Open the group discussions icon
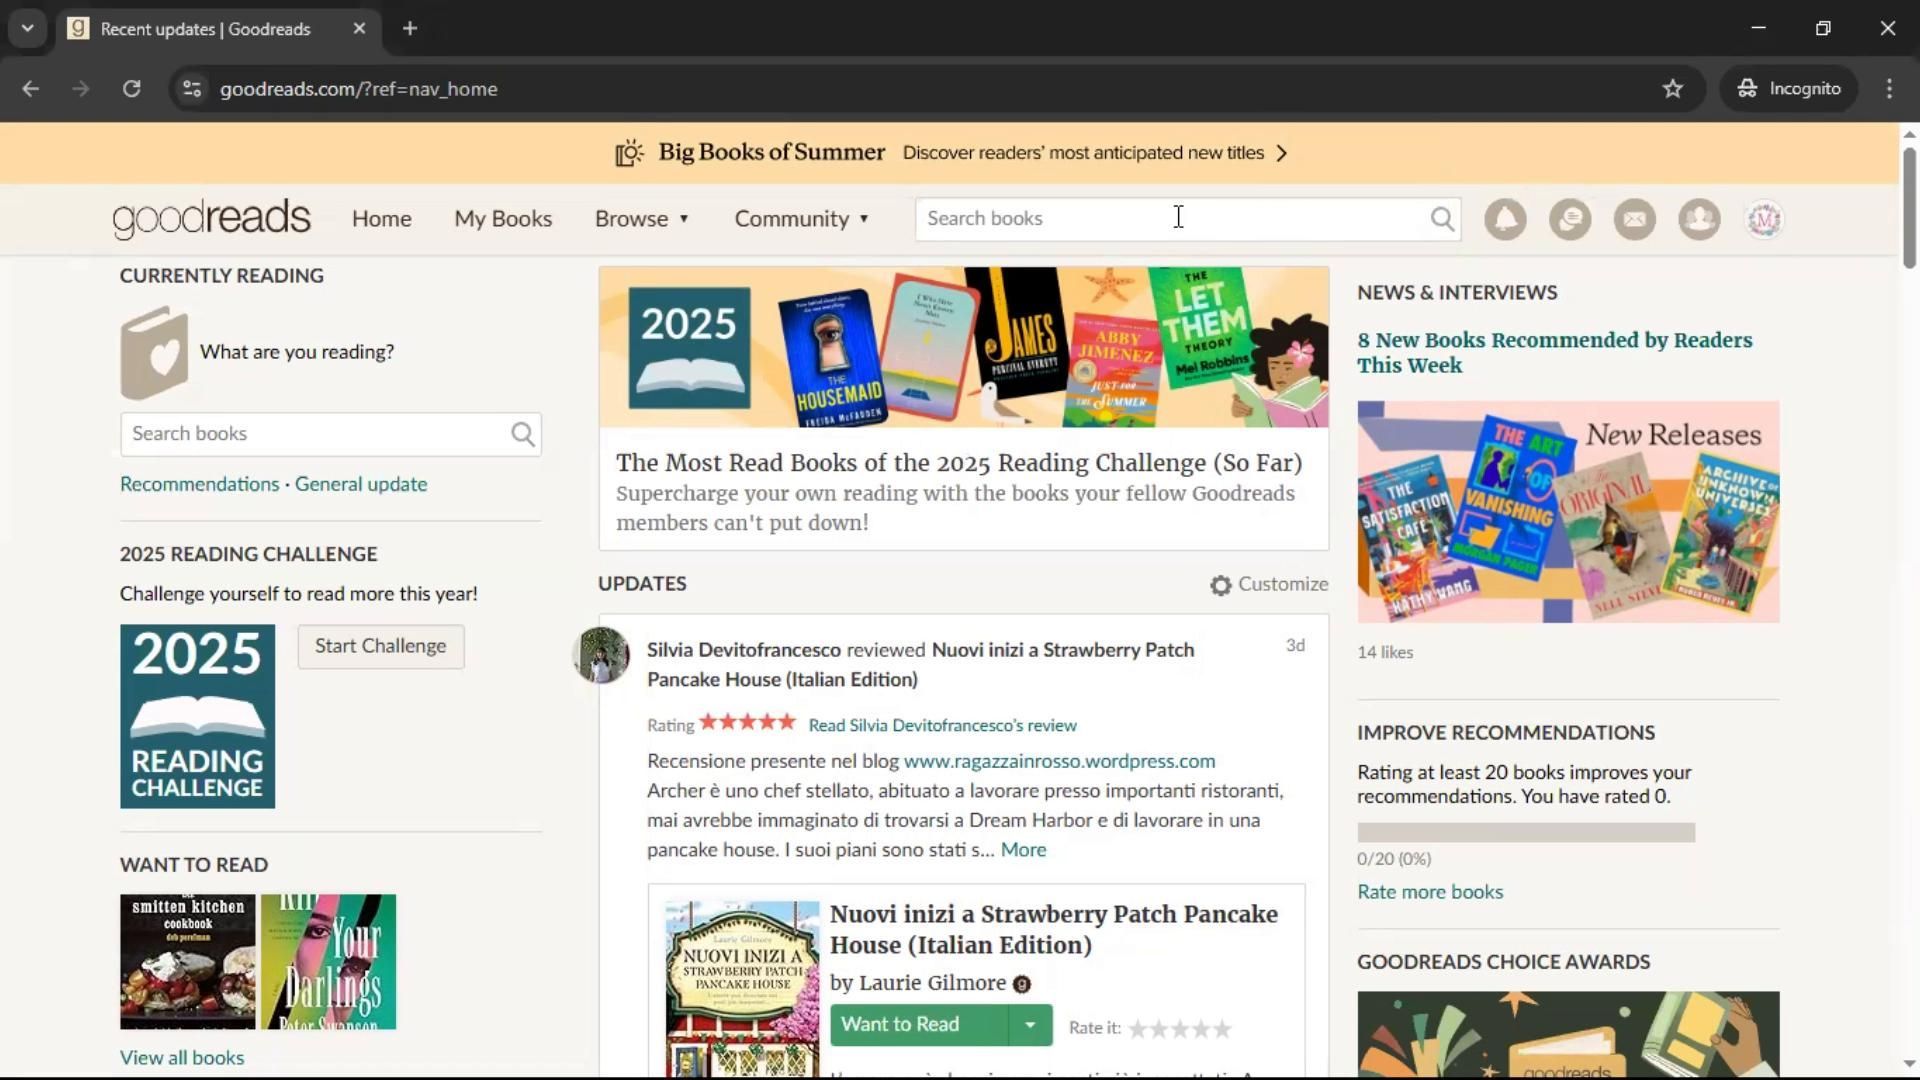 click(1570, 219)
